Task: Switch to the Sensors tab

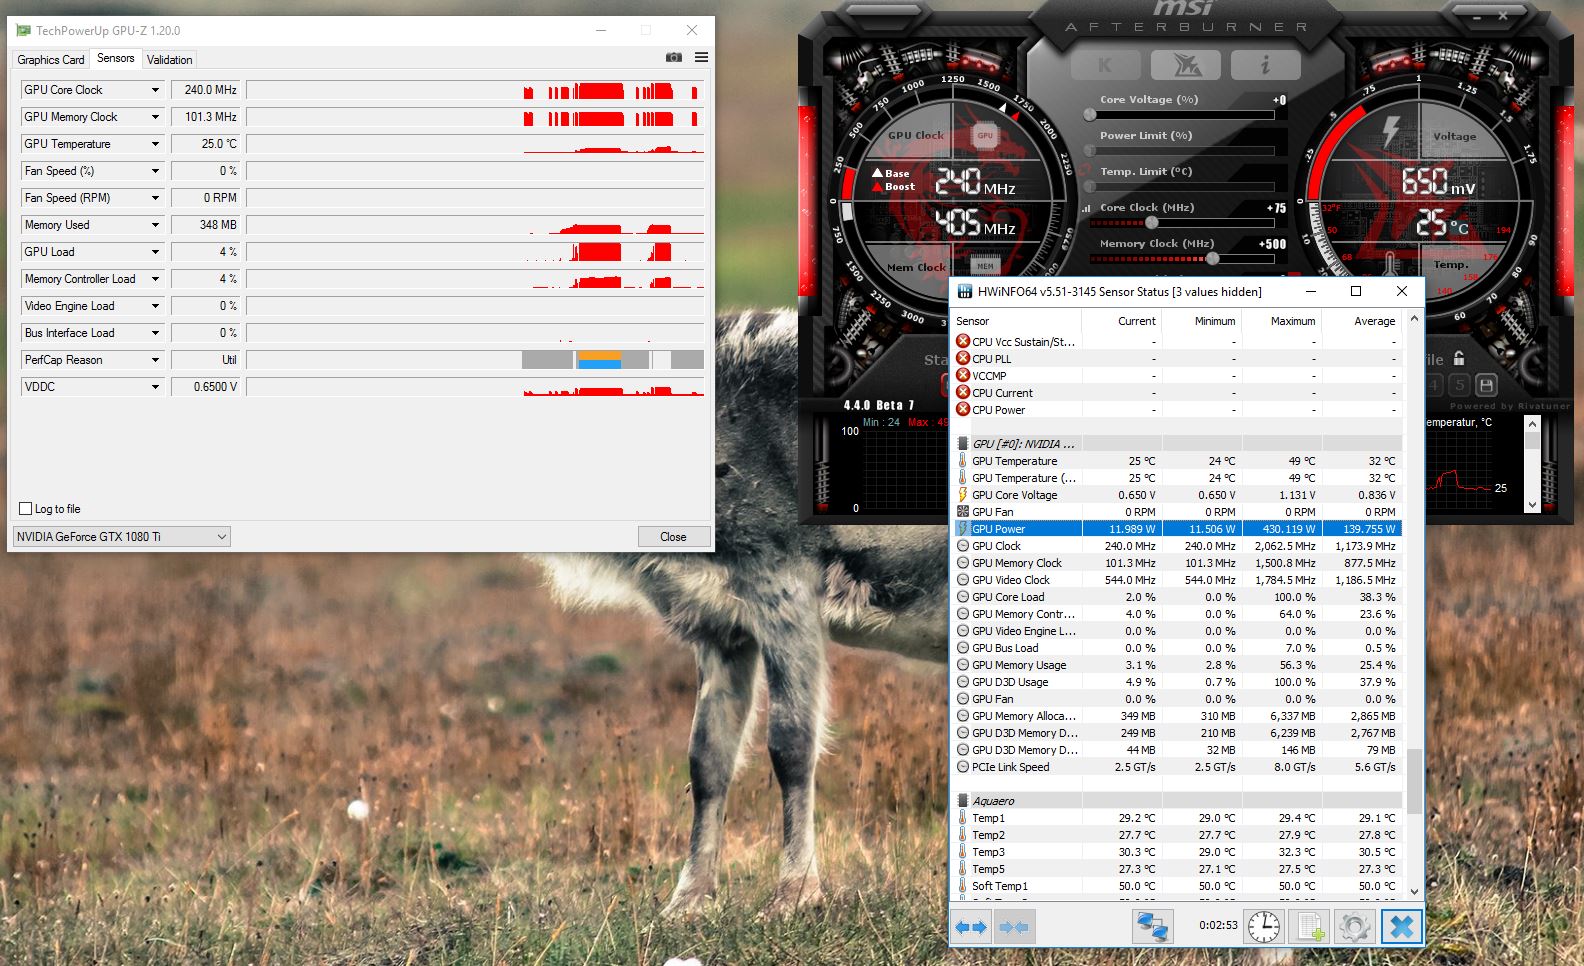Action: pos(115,58)
